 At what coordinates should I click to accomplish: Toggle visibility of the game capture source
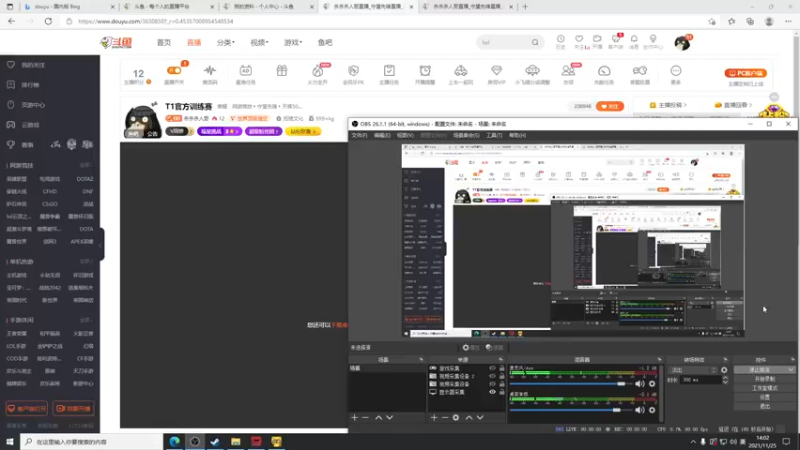coord(492,368)
